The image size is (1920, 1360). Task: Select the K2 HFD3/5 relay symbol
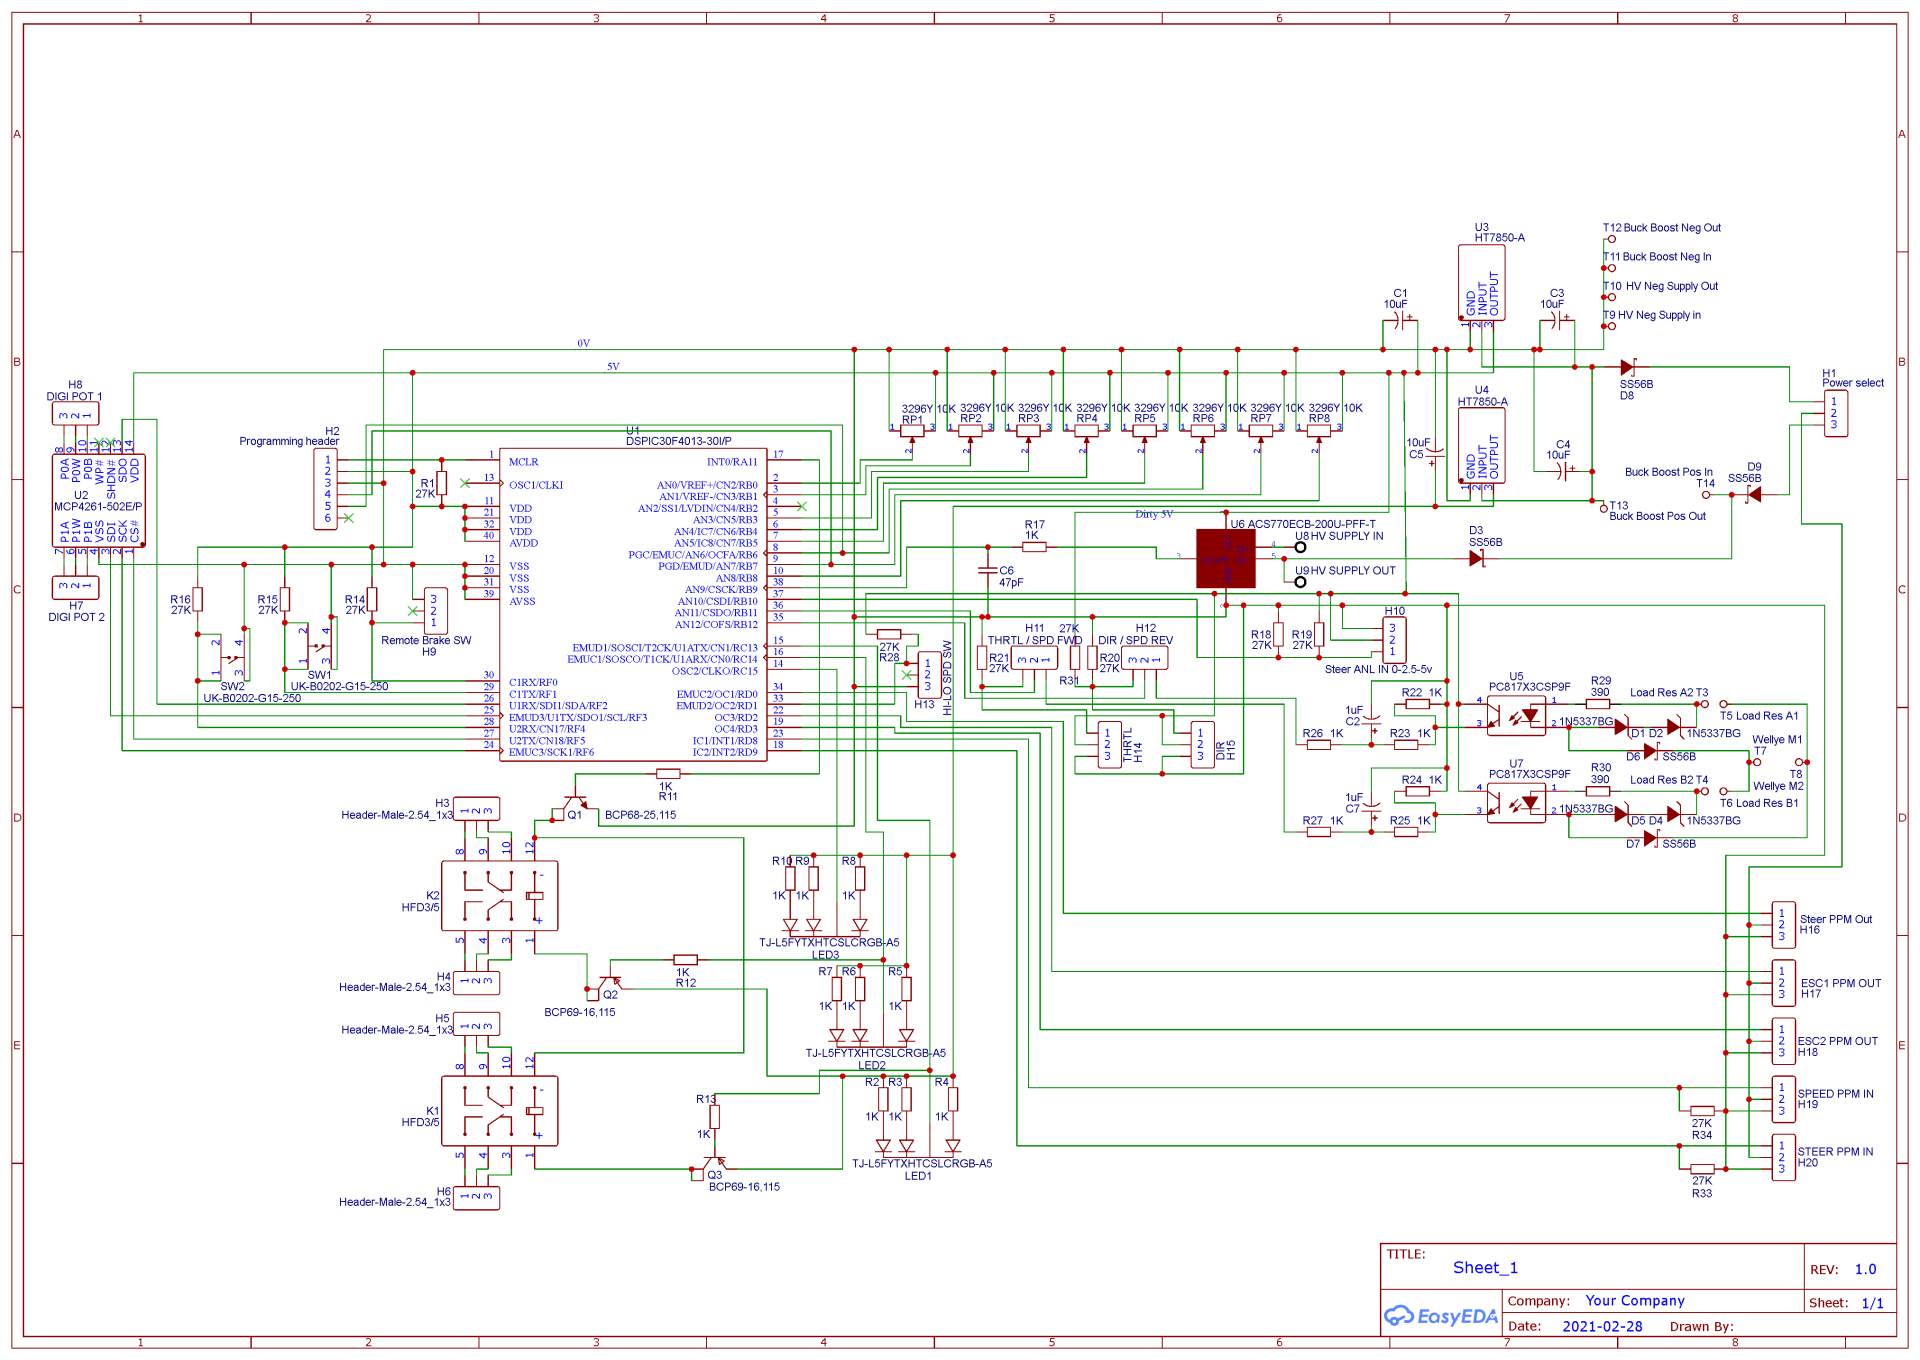pyautogui.click(x=499, y=895)
